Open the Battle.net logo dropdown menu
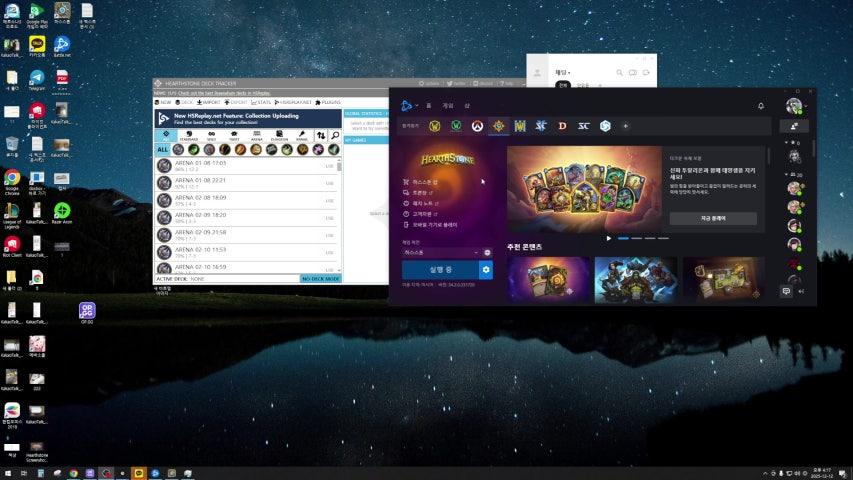Screen dimensions: 853x480 pyautogui.click(x=410, y=106)
